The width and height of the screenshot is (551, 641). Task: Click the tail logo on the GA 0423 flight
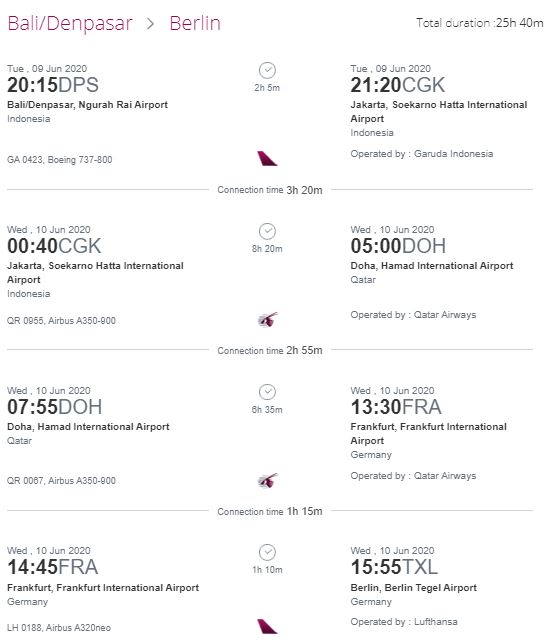coord(267,158)
